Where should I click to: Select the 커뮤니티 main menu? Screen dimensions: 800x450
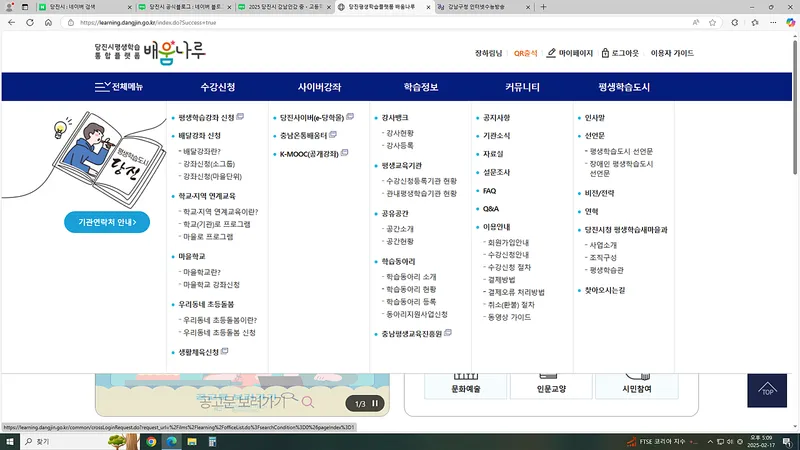521,87
